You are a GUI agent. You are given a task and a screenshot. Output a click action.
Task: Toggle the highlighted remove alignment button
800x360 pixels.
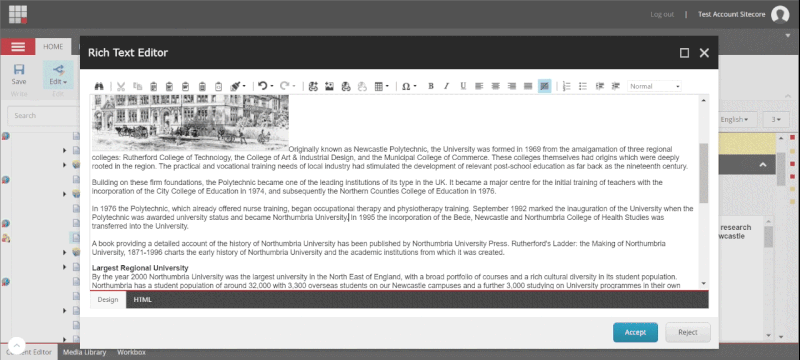tap(544, 86)
